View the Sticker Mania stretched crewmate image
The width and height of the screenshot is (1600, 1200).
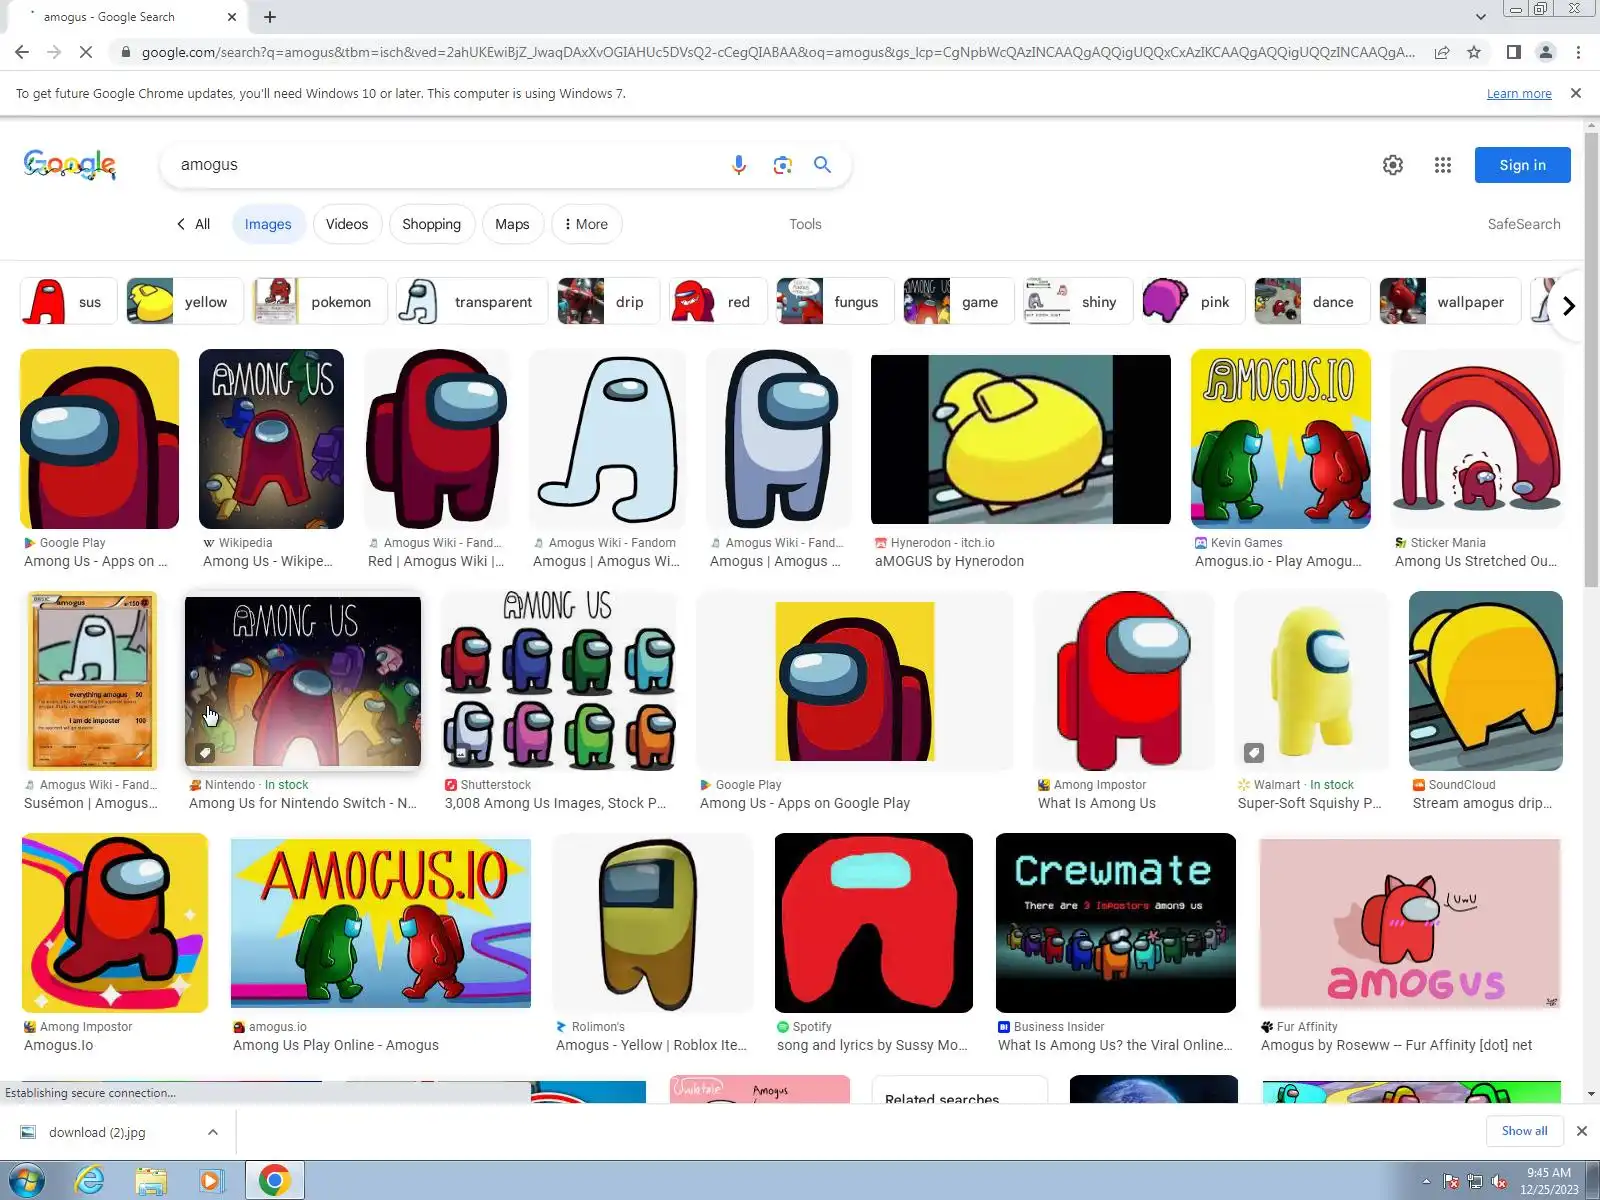1476,439
